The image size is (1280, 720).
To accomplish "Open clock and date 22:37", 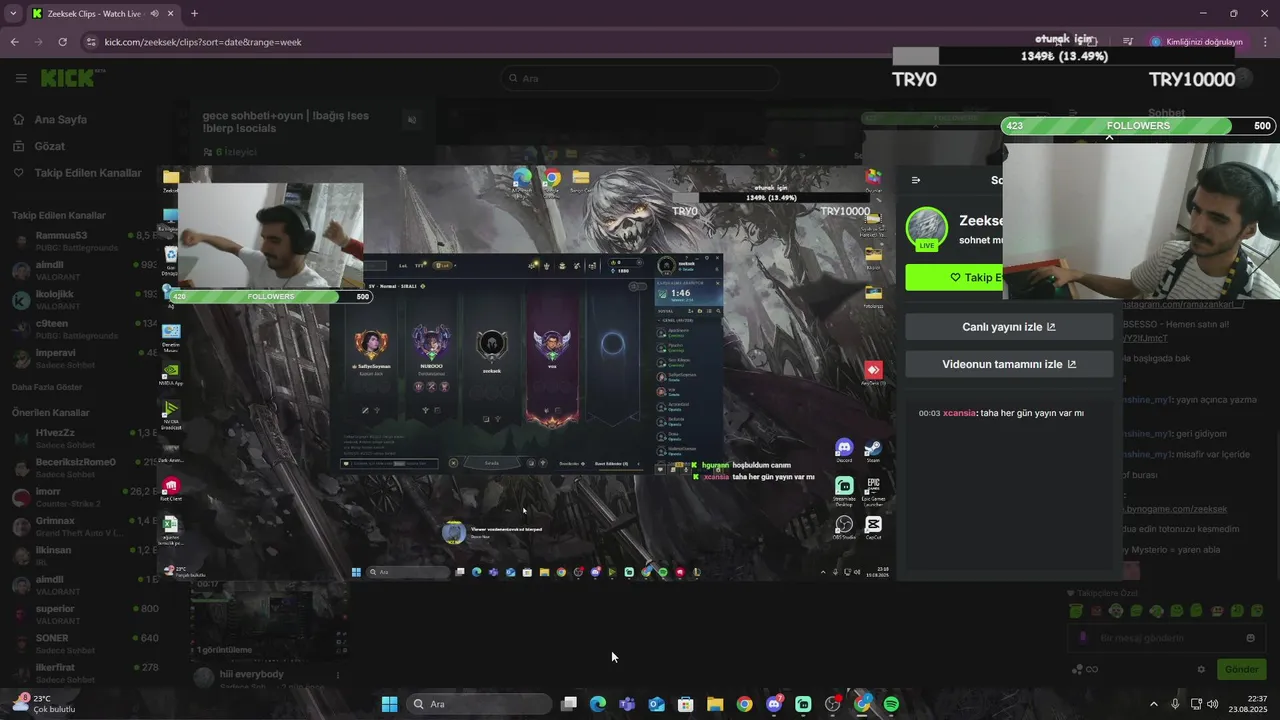I will click(1248, 704).
